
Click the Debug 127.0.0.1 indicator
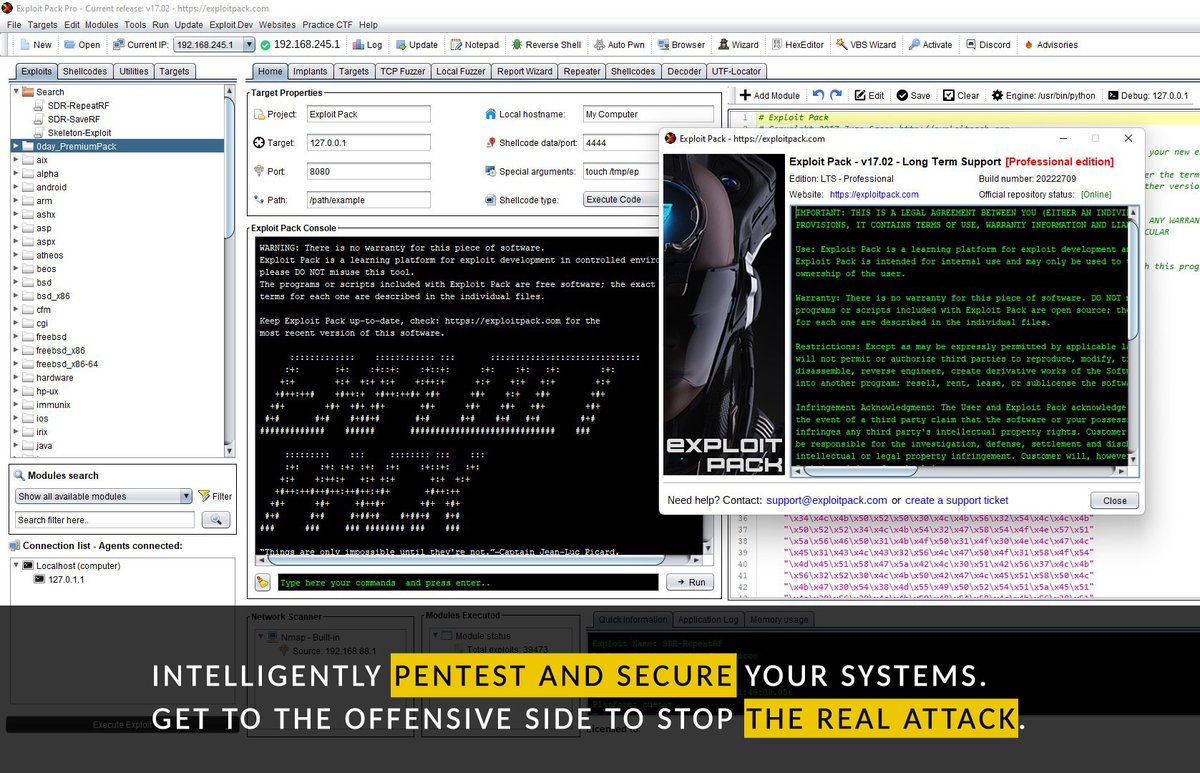[x=1146, y=95]
